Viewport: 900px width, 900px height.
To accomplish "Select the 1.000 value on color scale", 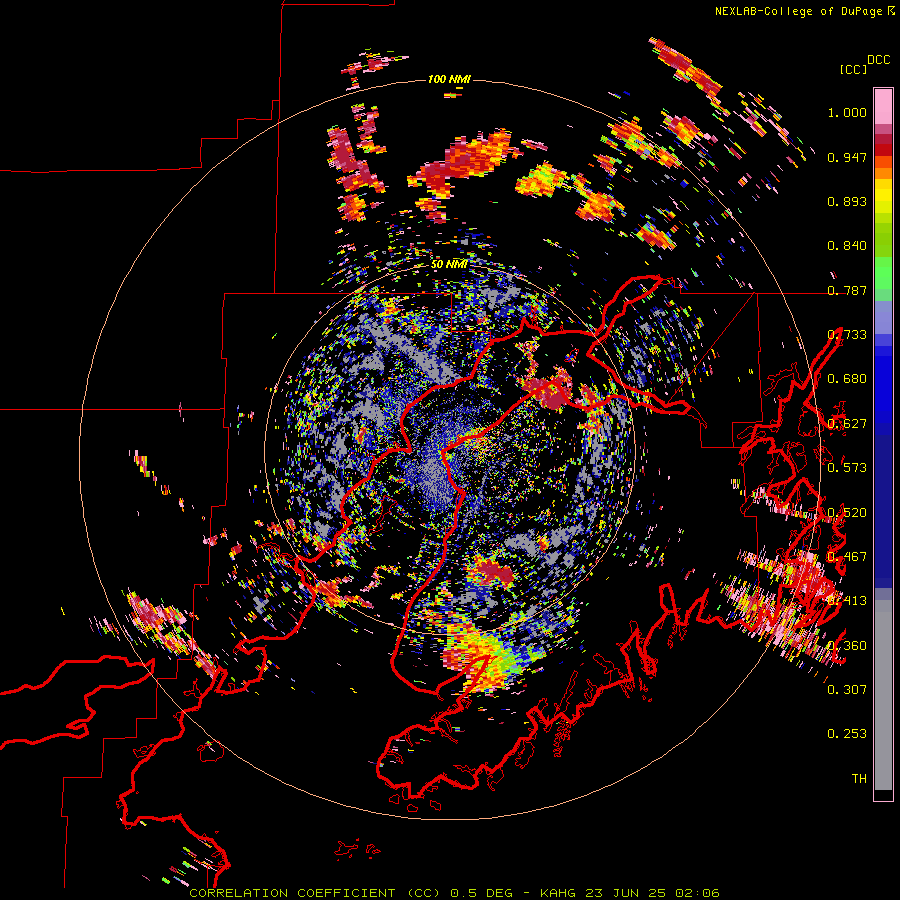I will [x=847, y=112].
